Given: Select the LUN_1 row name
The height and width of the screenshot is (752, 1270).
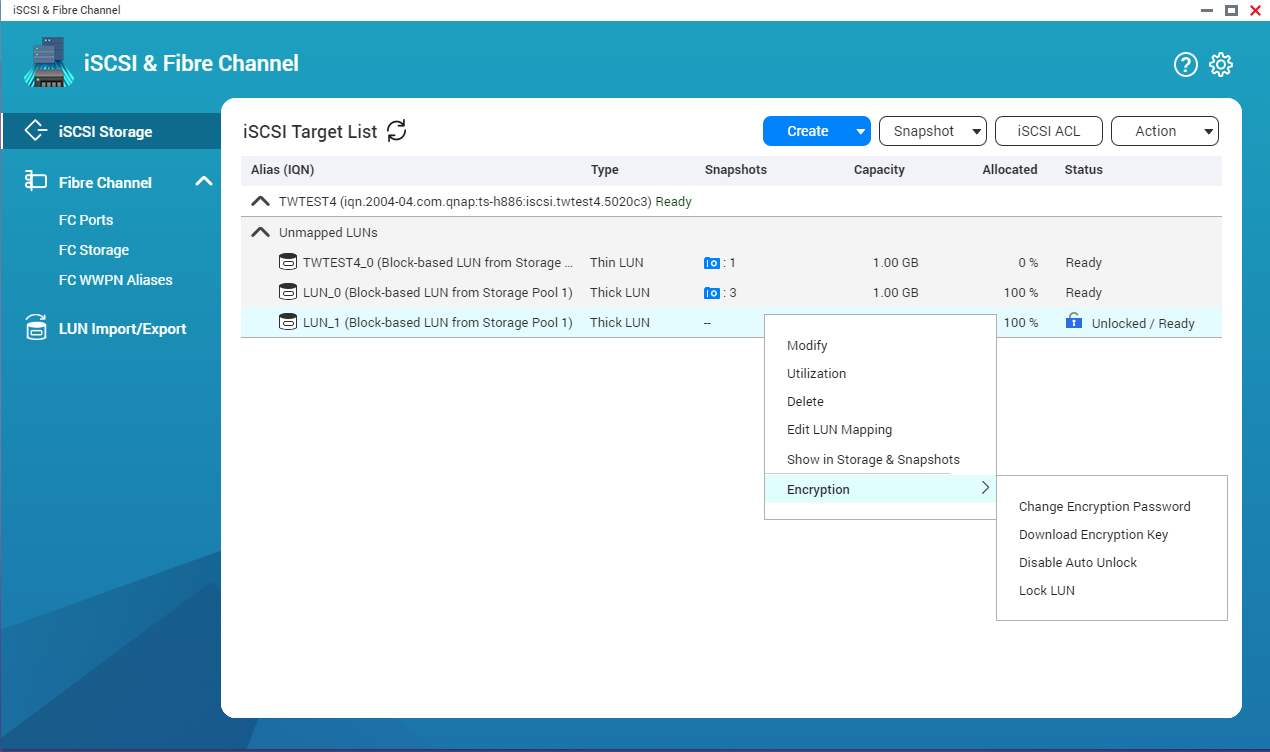Looking at the screenshot, I should [438, 322].
